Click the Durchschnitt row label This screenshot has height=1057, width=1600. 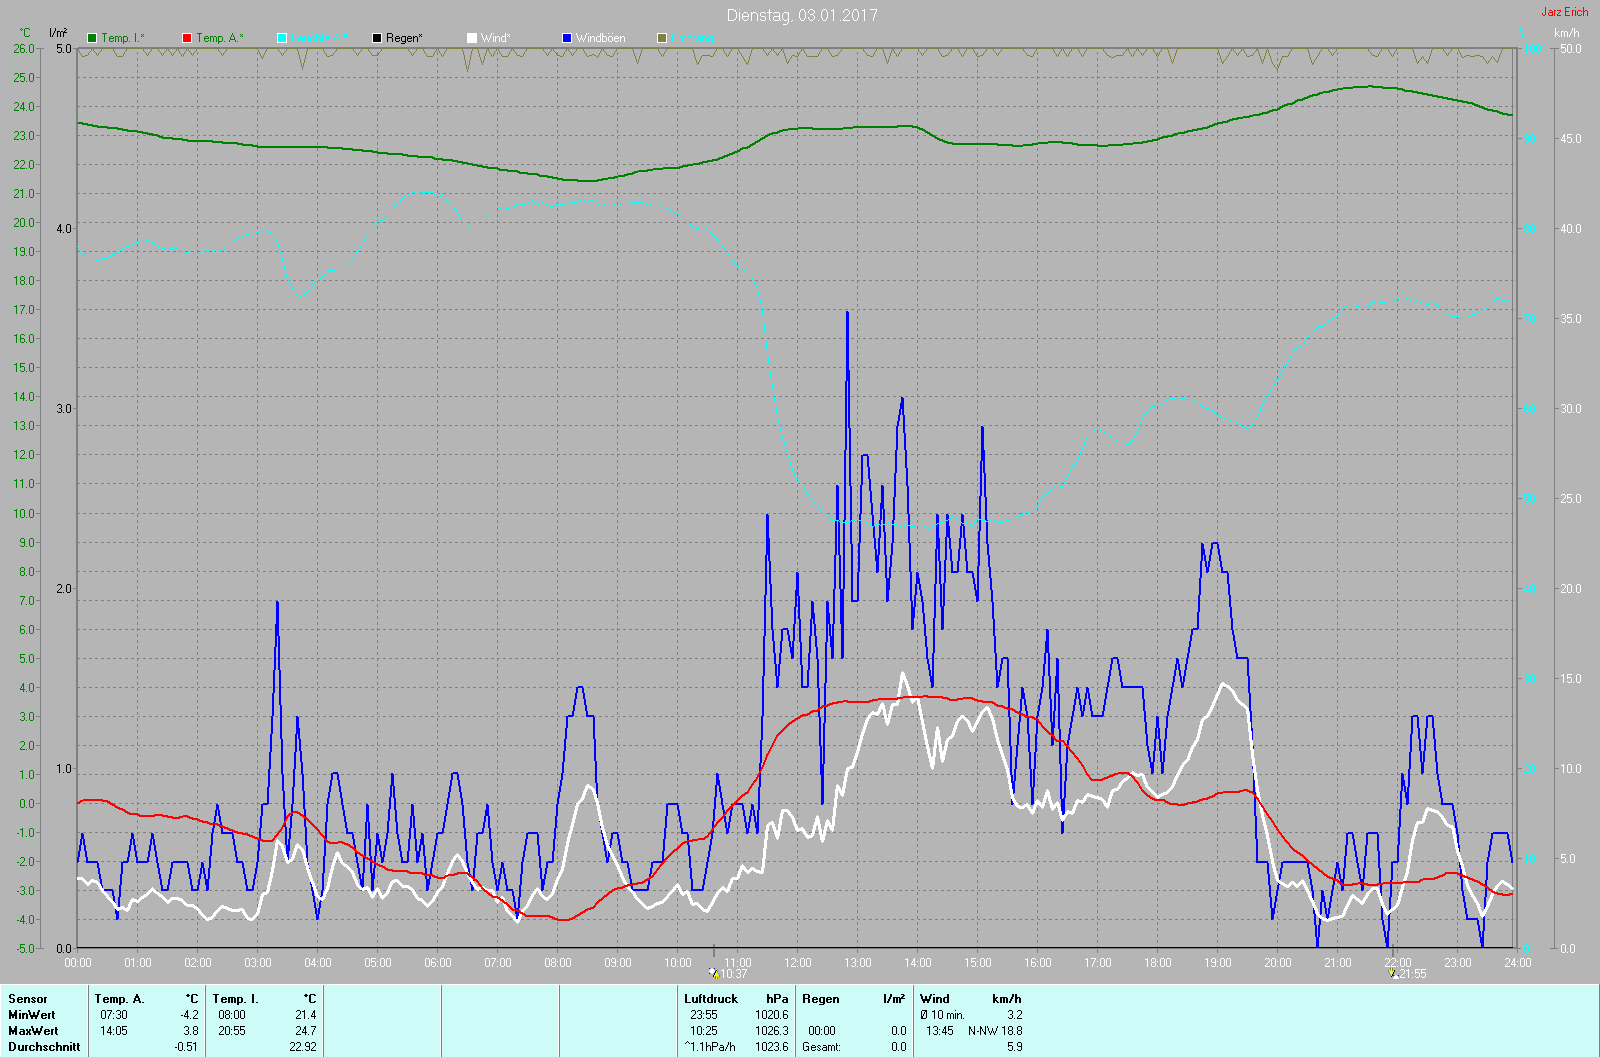click(44, 1047)
